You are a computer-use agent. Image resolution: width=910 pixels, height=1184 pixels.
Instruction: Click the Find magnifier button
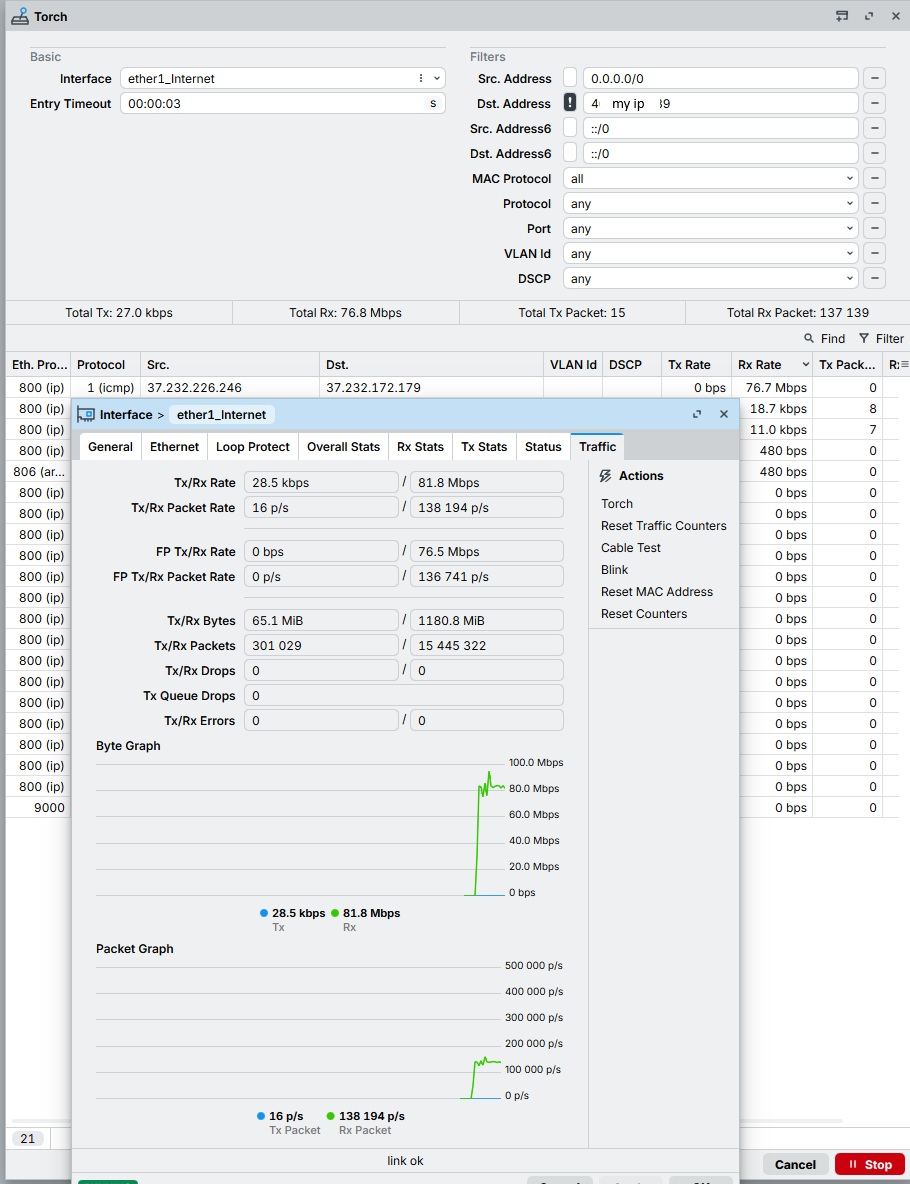pyautogui.click(x=824, y=338)
